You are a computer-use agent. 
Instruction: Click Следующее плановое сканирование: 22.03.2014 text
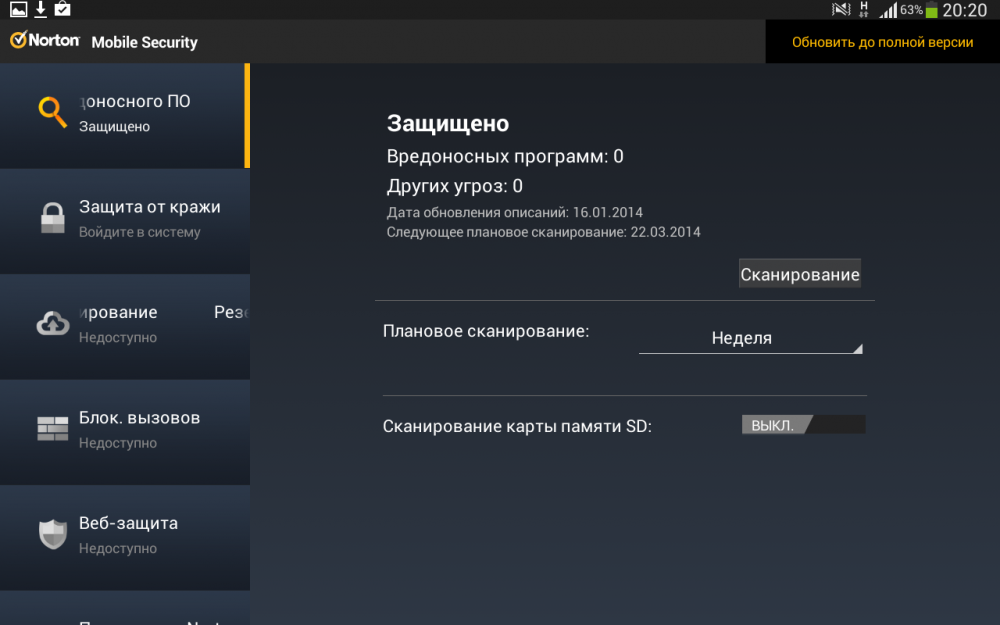tap(543, 232)
